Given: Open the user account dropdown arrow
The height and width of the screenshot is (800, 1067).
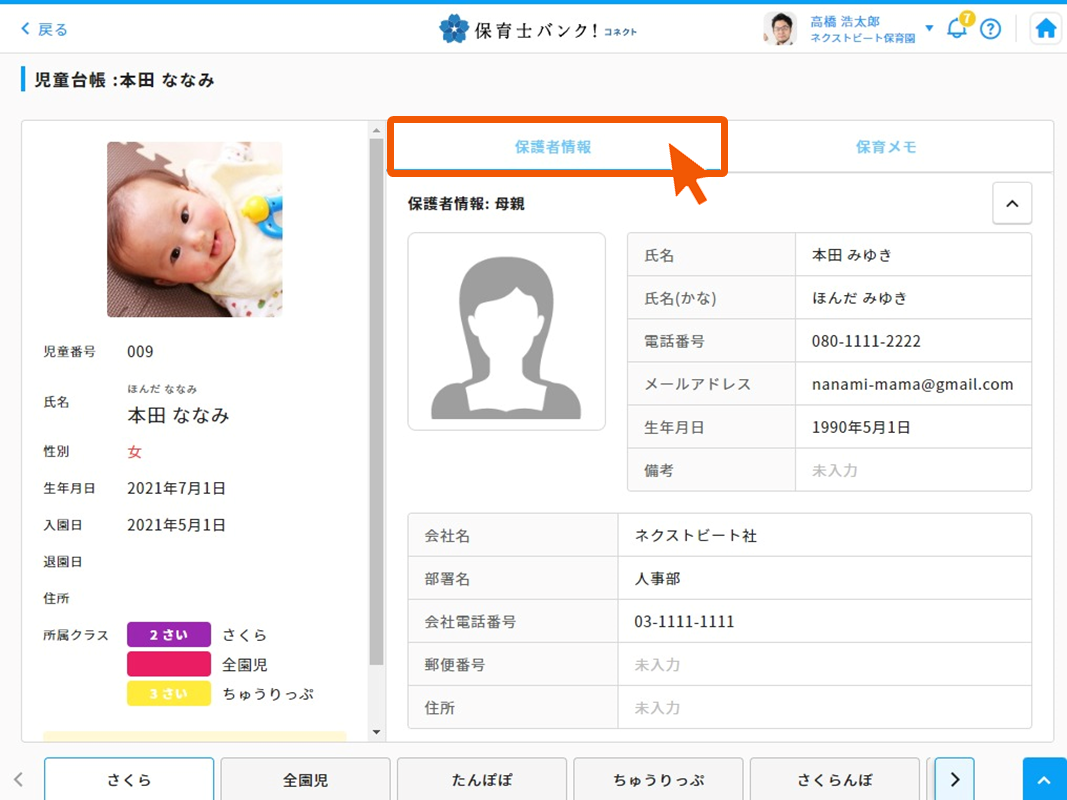Looking at the screenshot, I should (x=929, y=28).
